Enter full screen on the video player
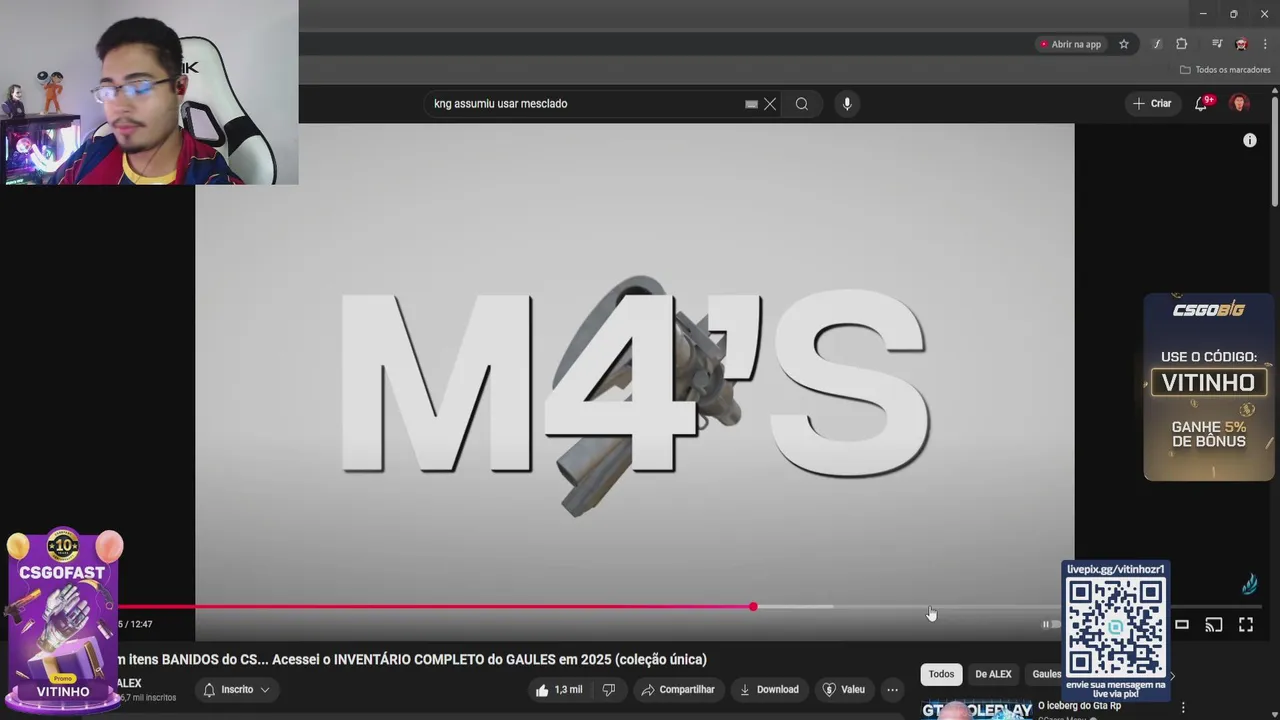 tap(1246, 625)
